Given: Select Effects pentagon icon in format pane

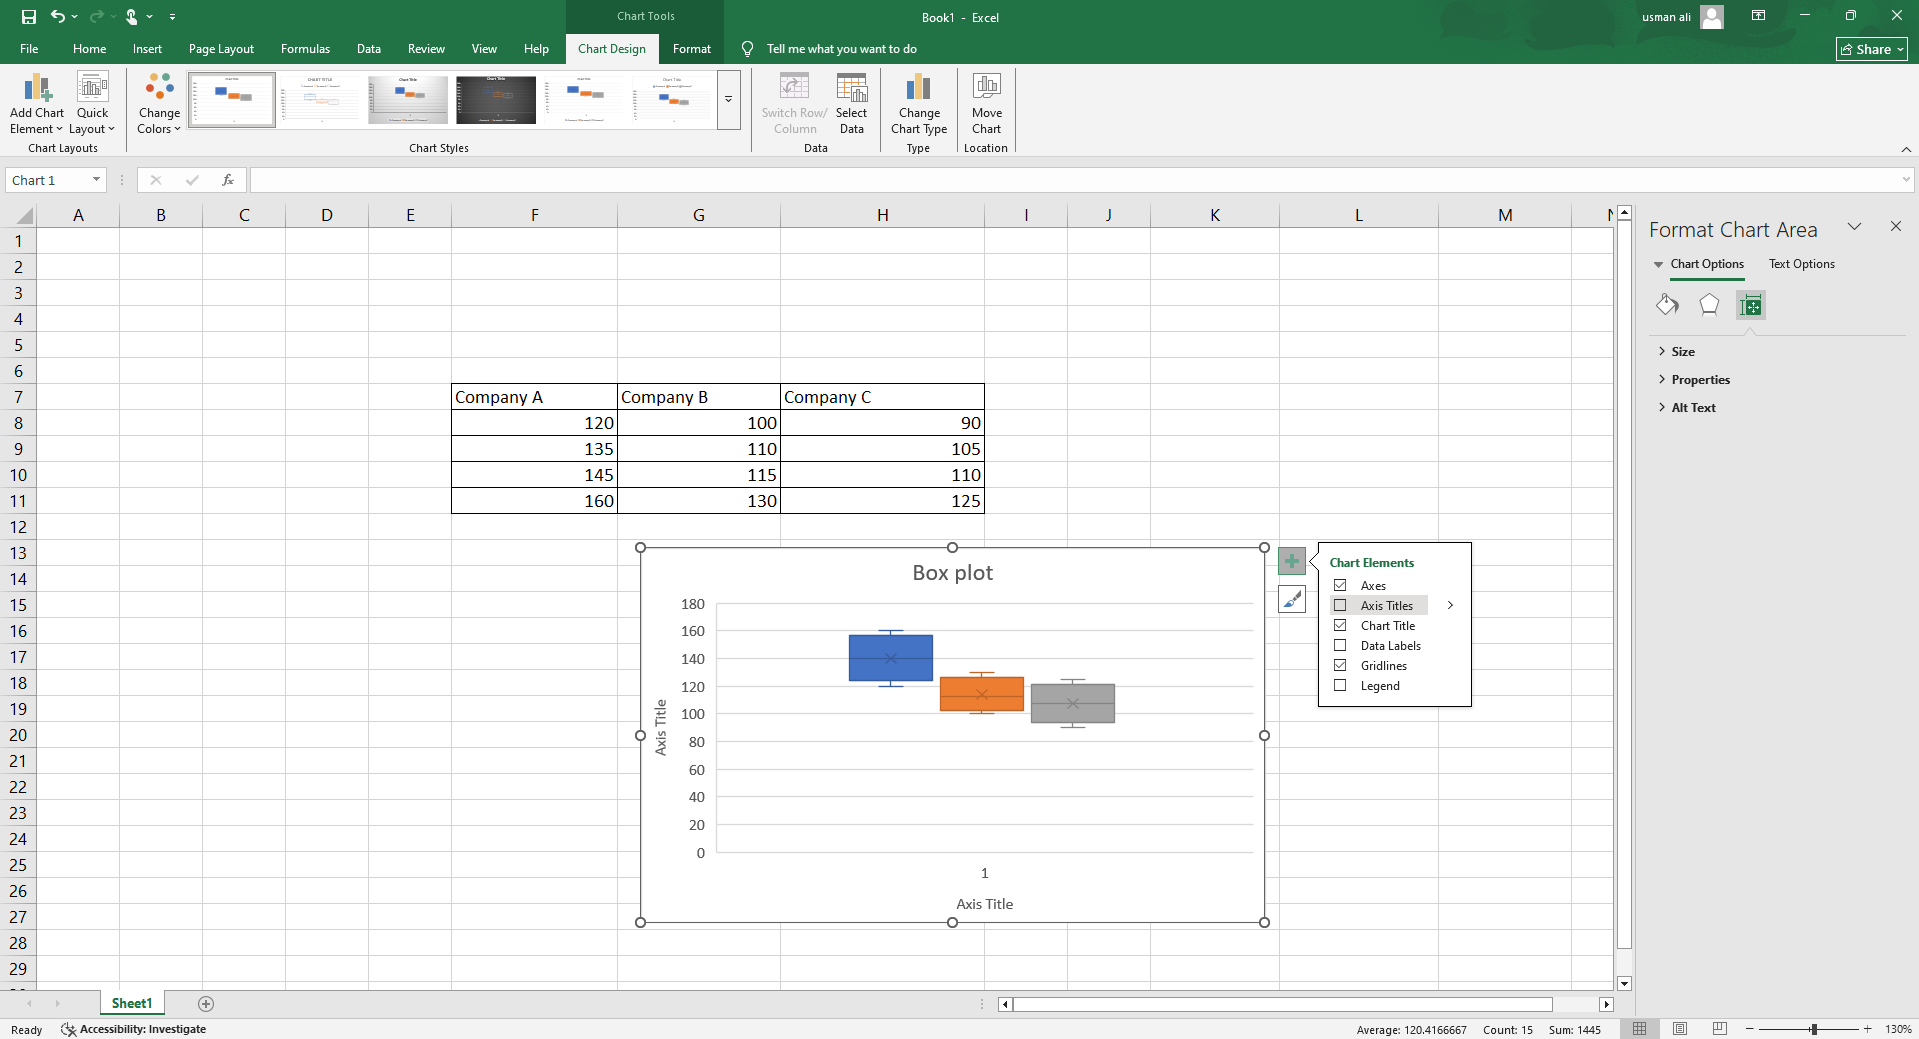Looking at the screenshot, I should (1709, 305).
